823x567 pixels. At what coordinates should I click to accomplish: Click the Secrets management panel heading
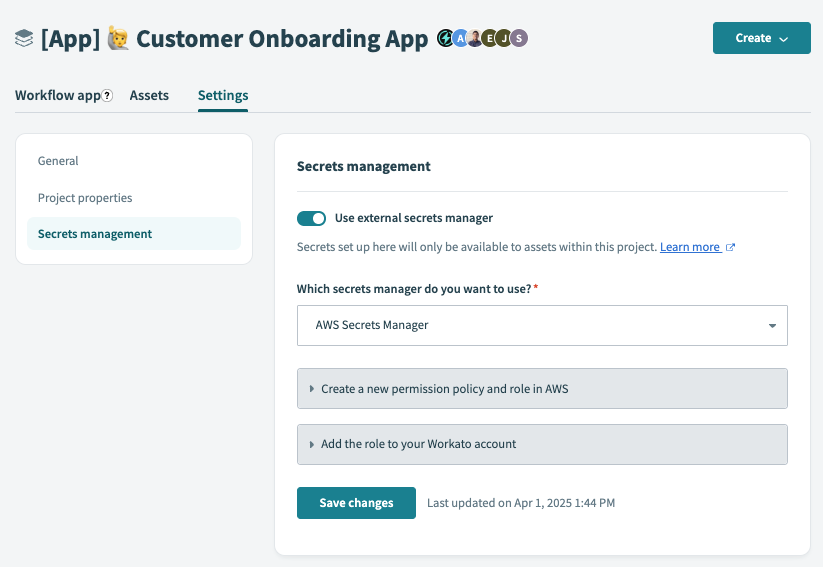tap(364, 166)
